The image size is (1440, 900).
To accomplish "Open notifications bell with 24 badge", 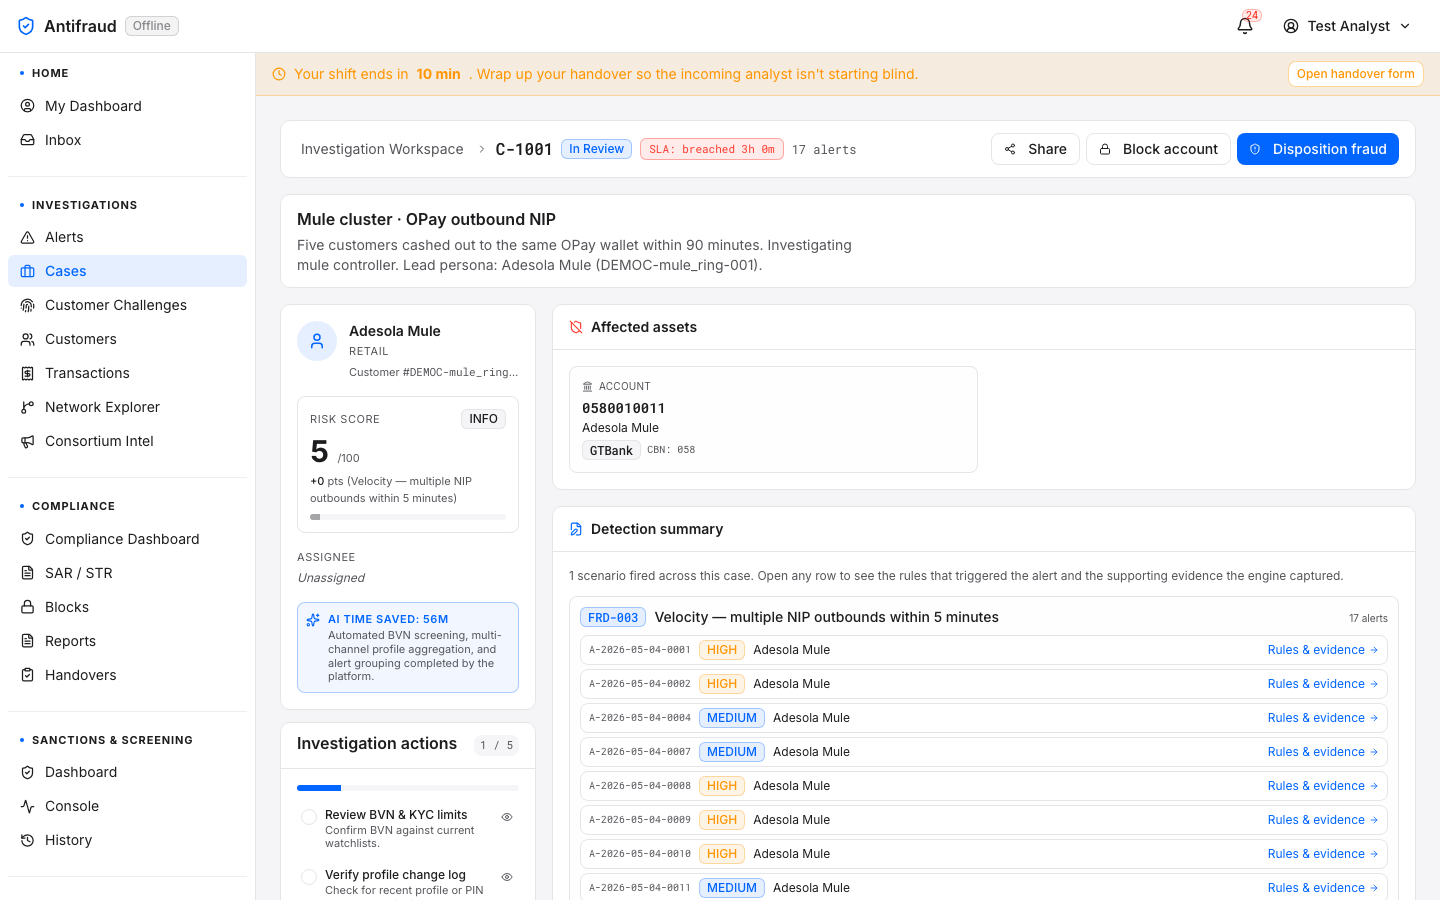I will tap(1245, 25).
